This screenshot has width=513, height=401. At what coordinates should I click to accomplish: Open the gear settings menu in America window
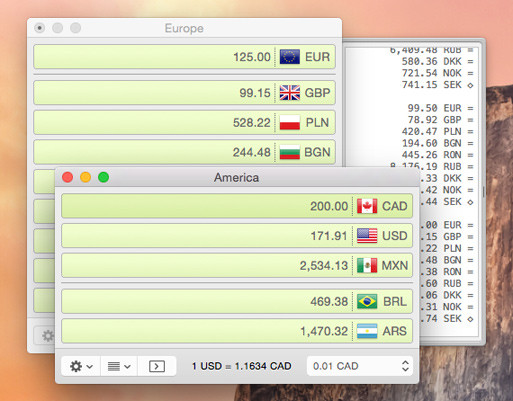pos(81,366)
